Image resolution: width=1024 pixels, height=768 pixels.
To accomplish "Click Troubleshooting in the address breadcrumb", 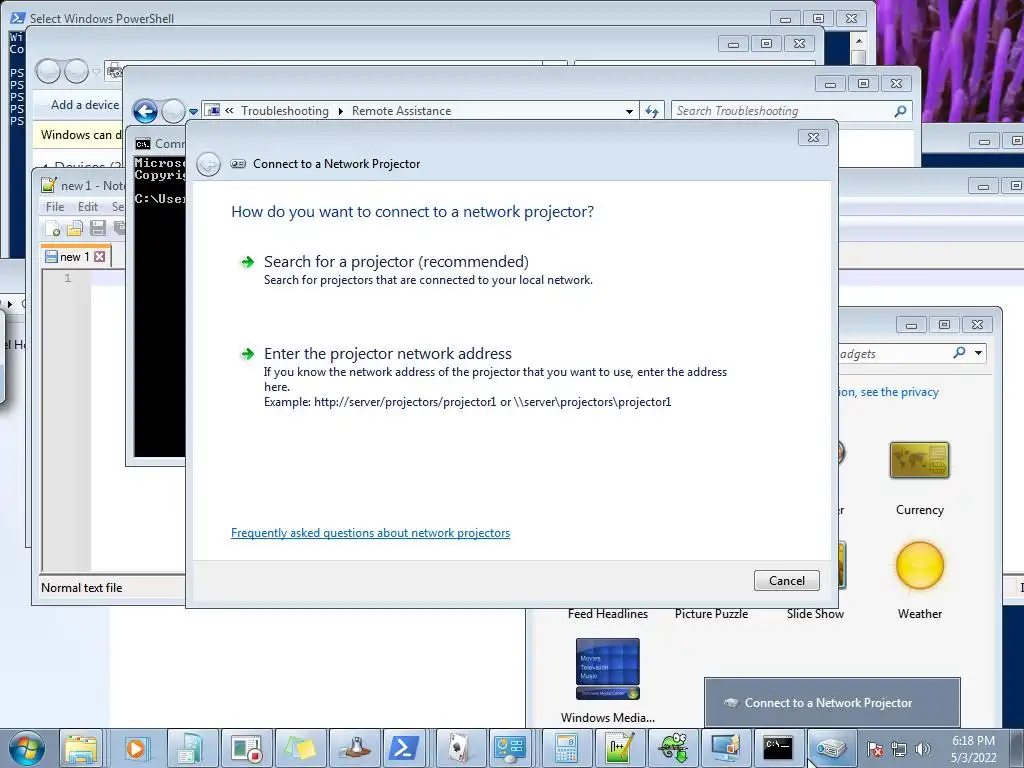I will click(x=285, y=111).
